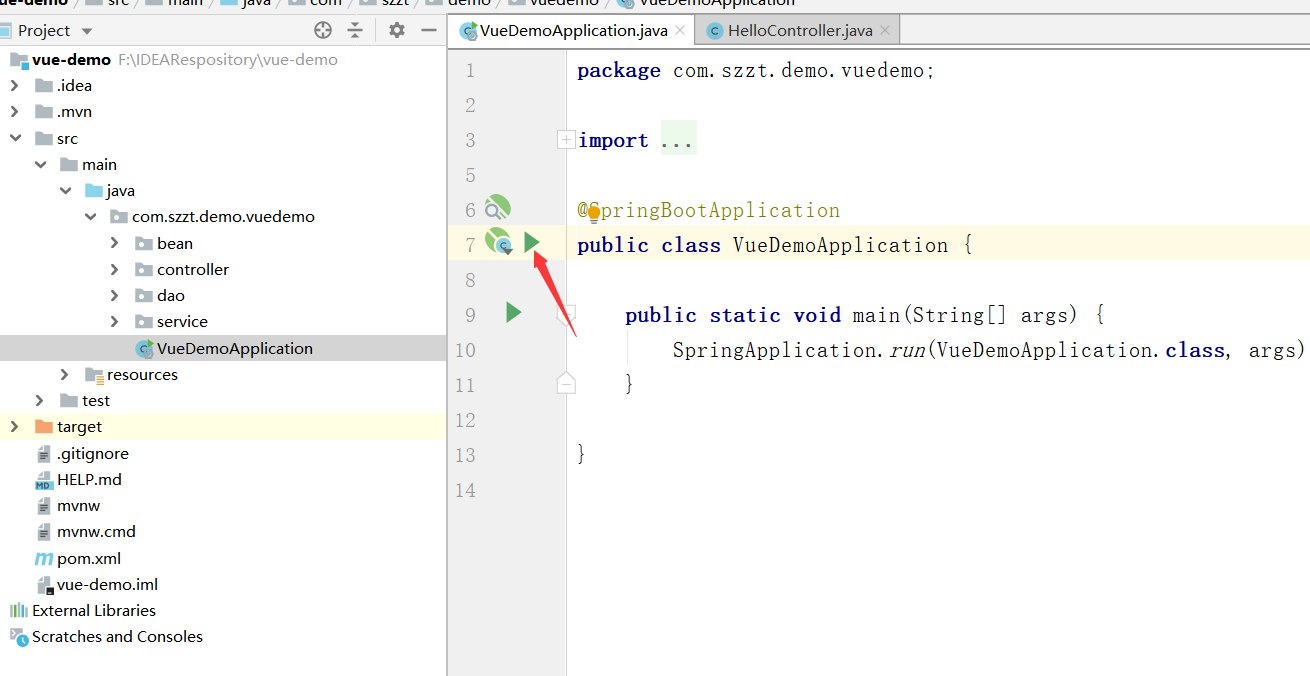Select the controller package
The image size is (1310, 676).
(x=193, y=270)
